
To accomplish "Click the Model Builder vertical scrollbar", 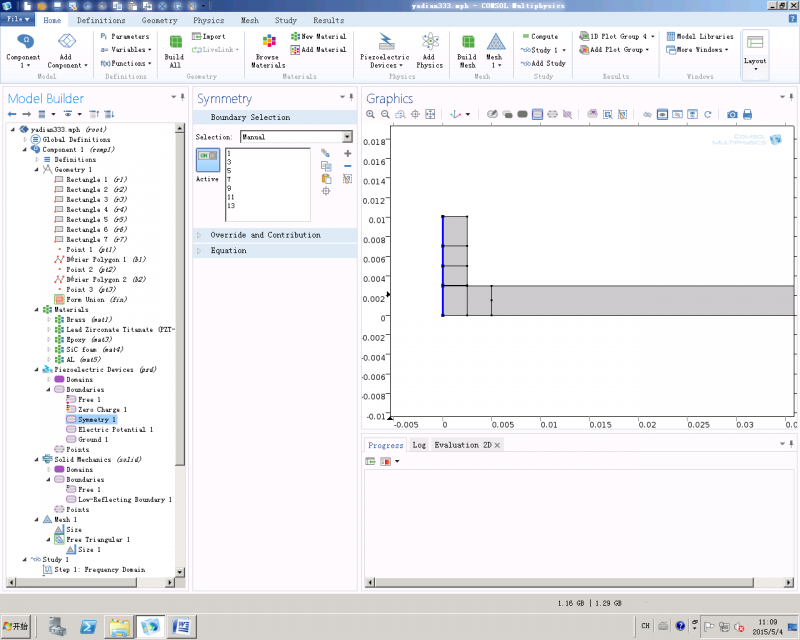I will click(x=181, y=300).
